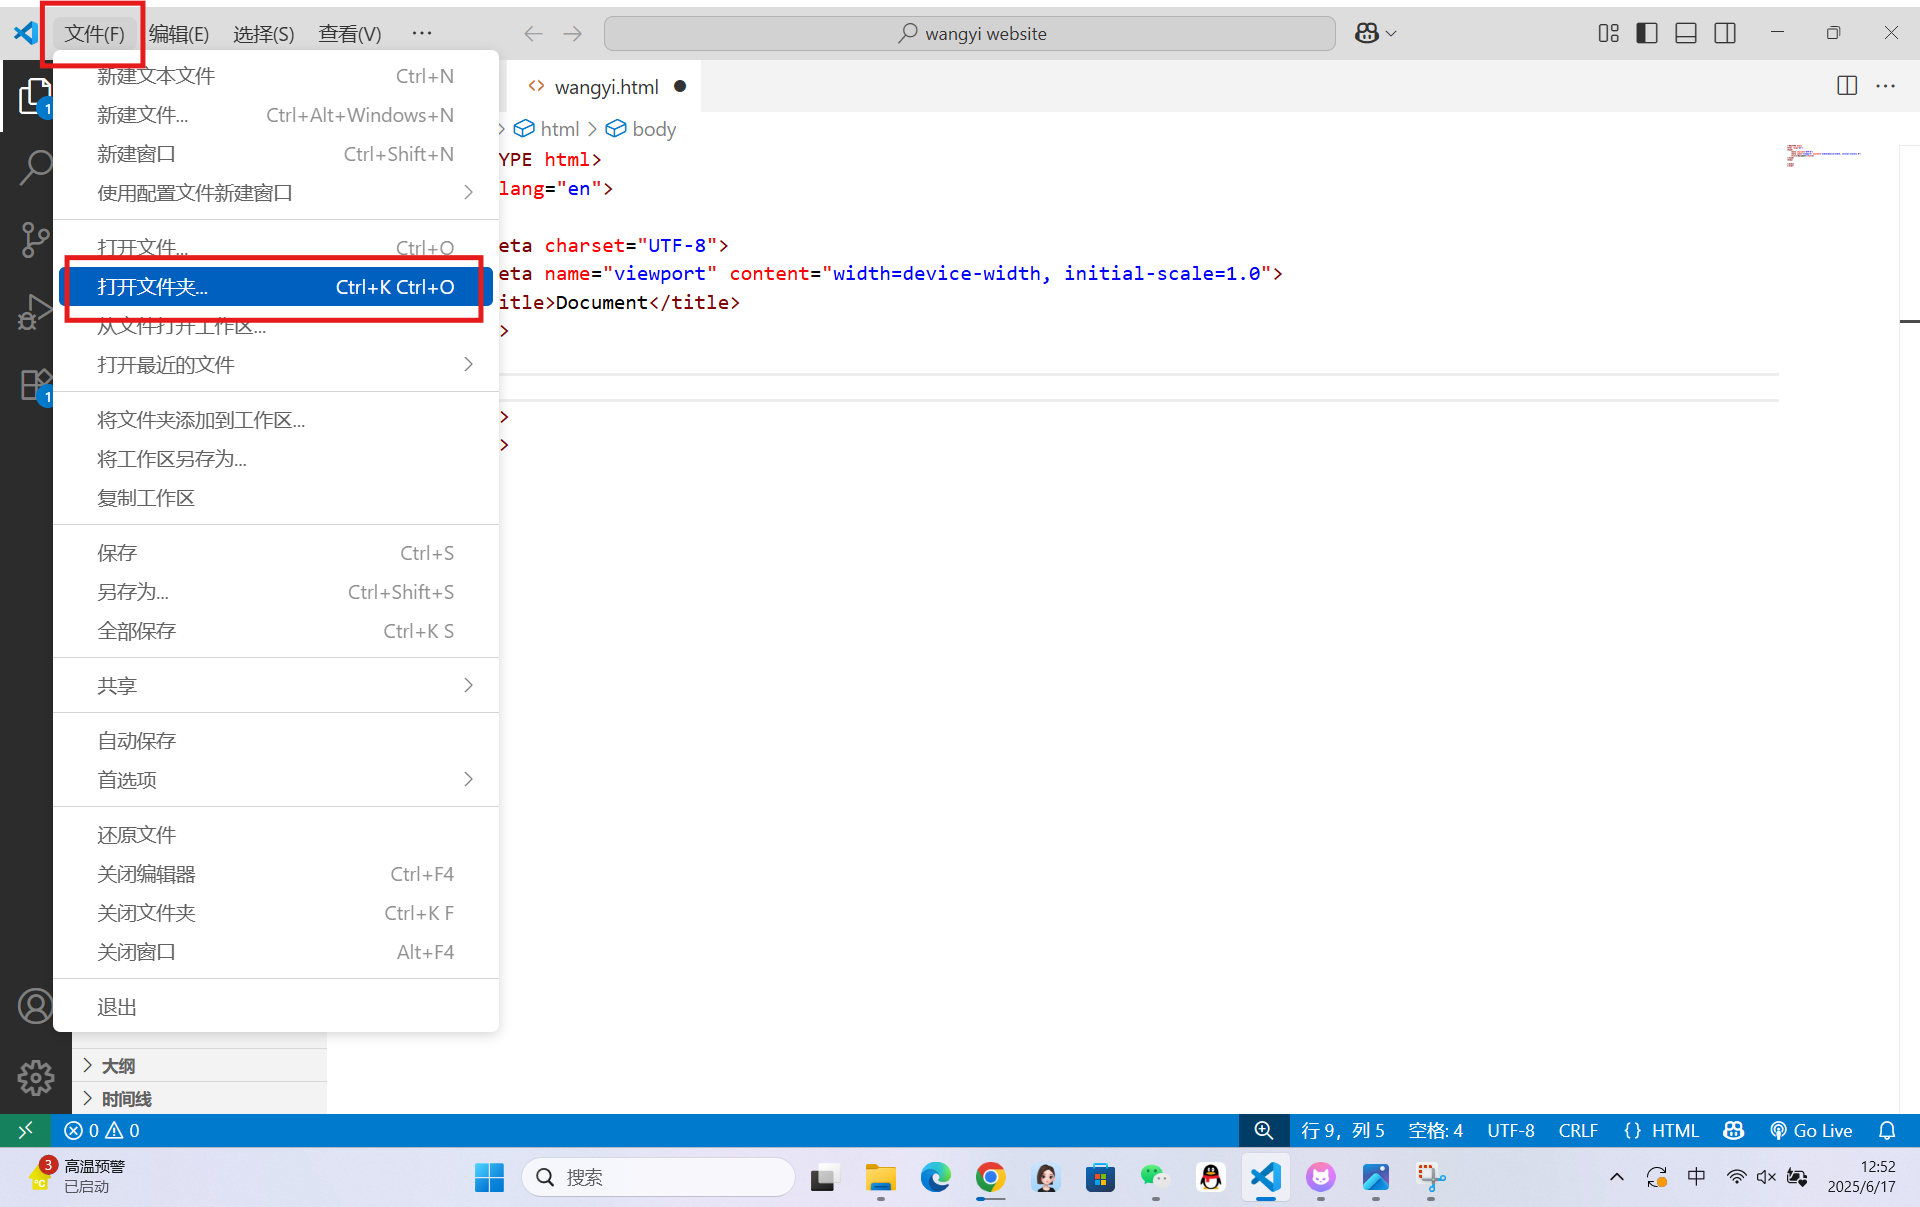The width and height of the screenshot is (1920, 1207).
Task: Open WeChat from the taskbar
Action: (x=1155, y=1177)
